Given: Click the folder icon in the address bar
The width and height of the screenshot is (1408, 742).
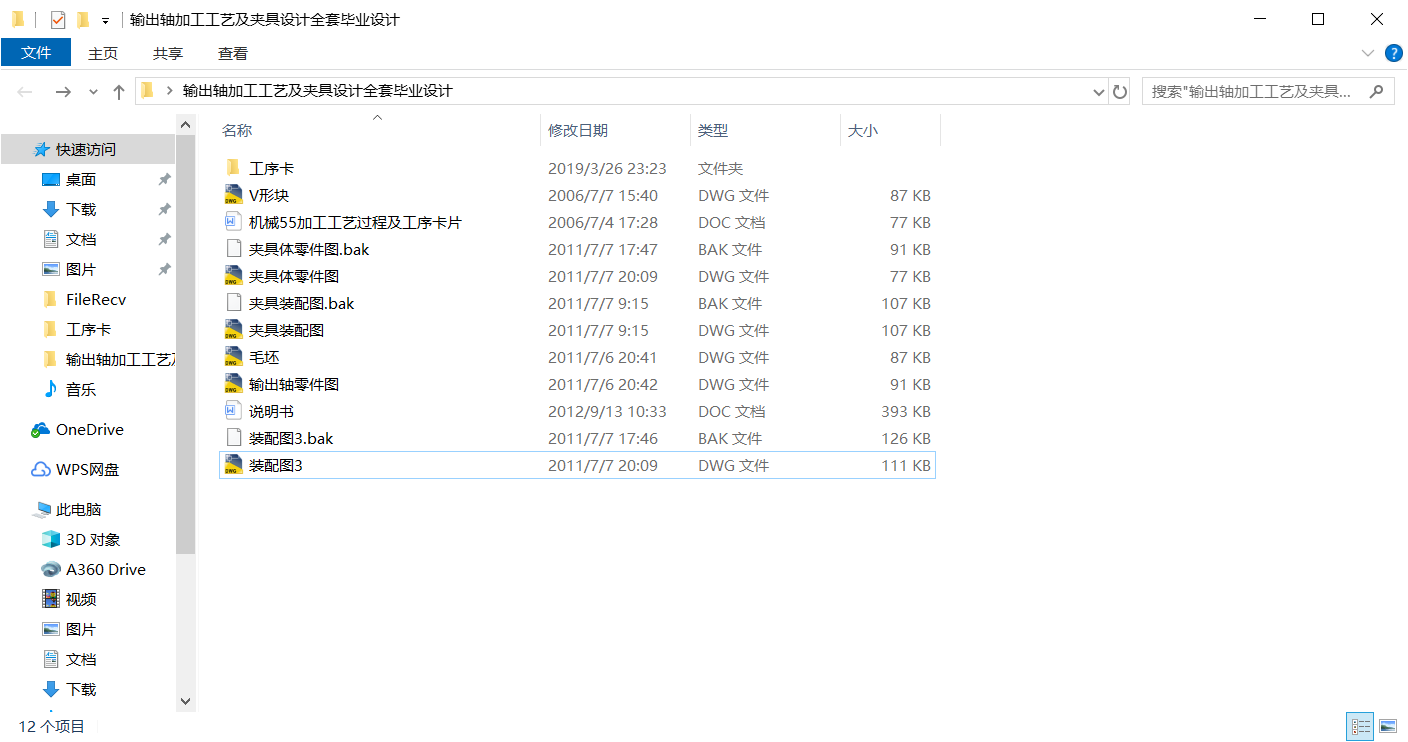Looking at the screenshot, I should 148,91.
